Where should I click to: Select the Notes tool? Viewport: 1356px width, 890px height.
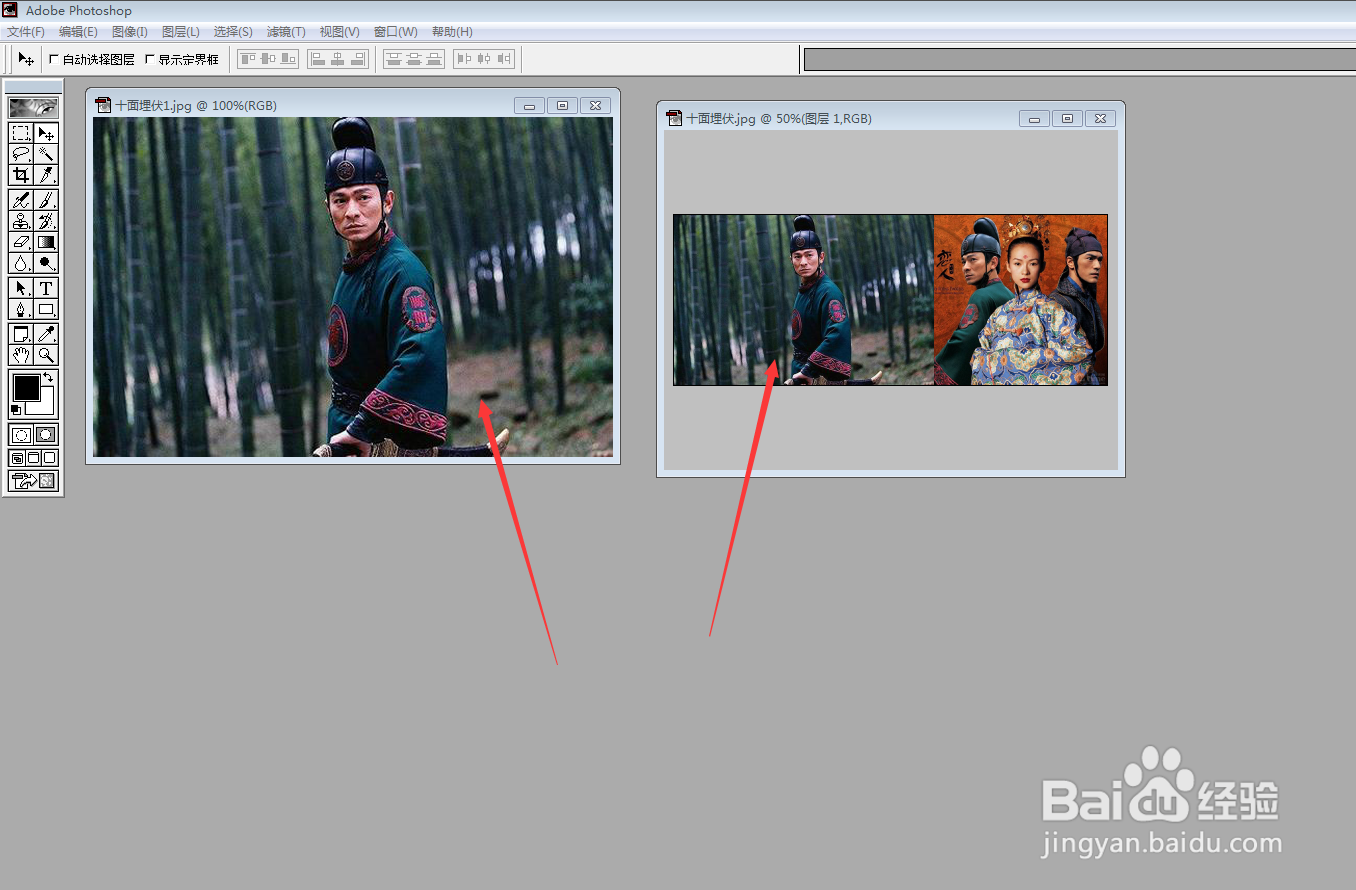pyautogui.click(x=21, y=334)
